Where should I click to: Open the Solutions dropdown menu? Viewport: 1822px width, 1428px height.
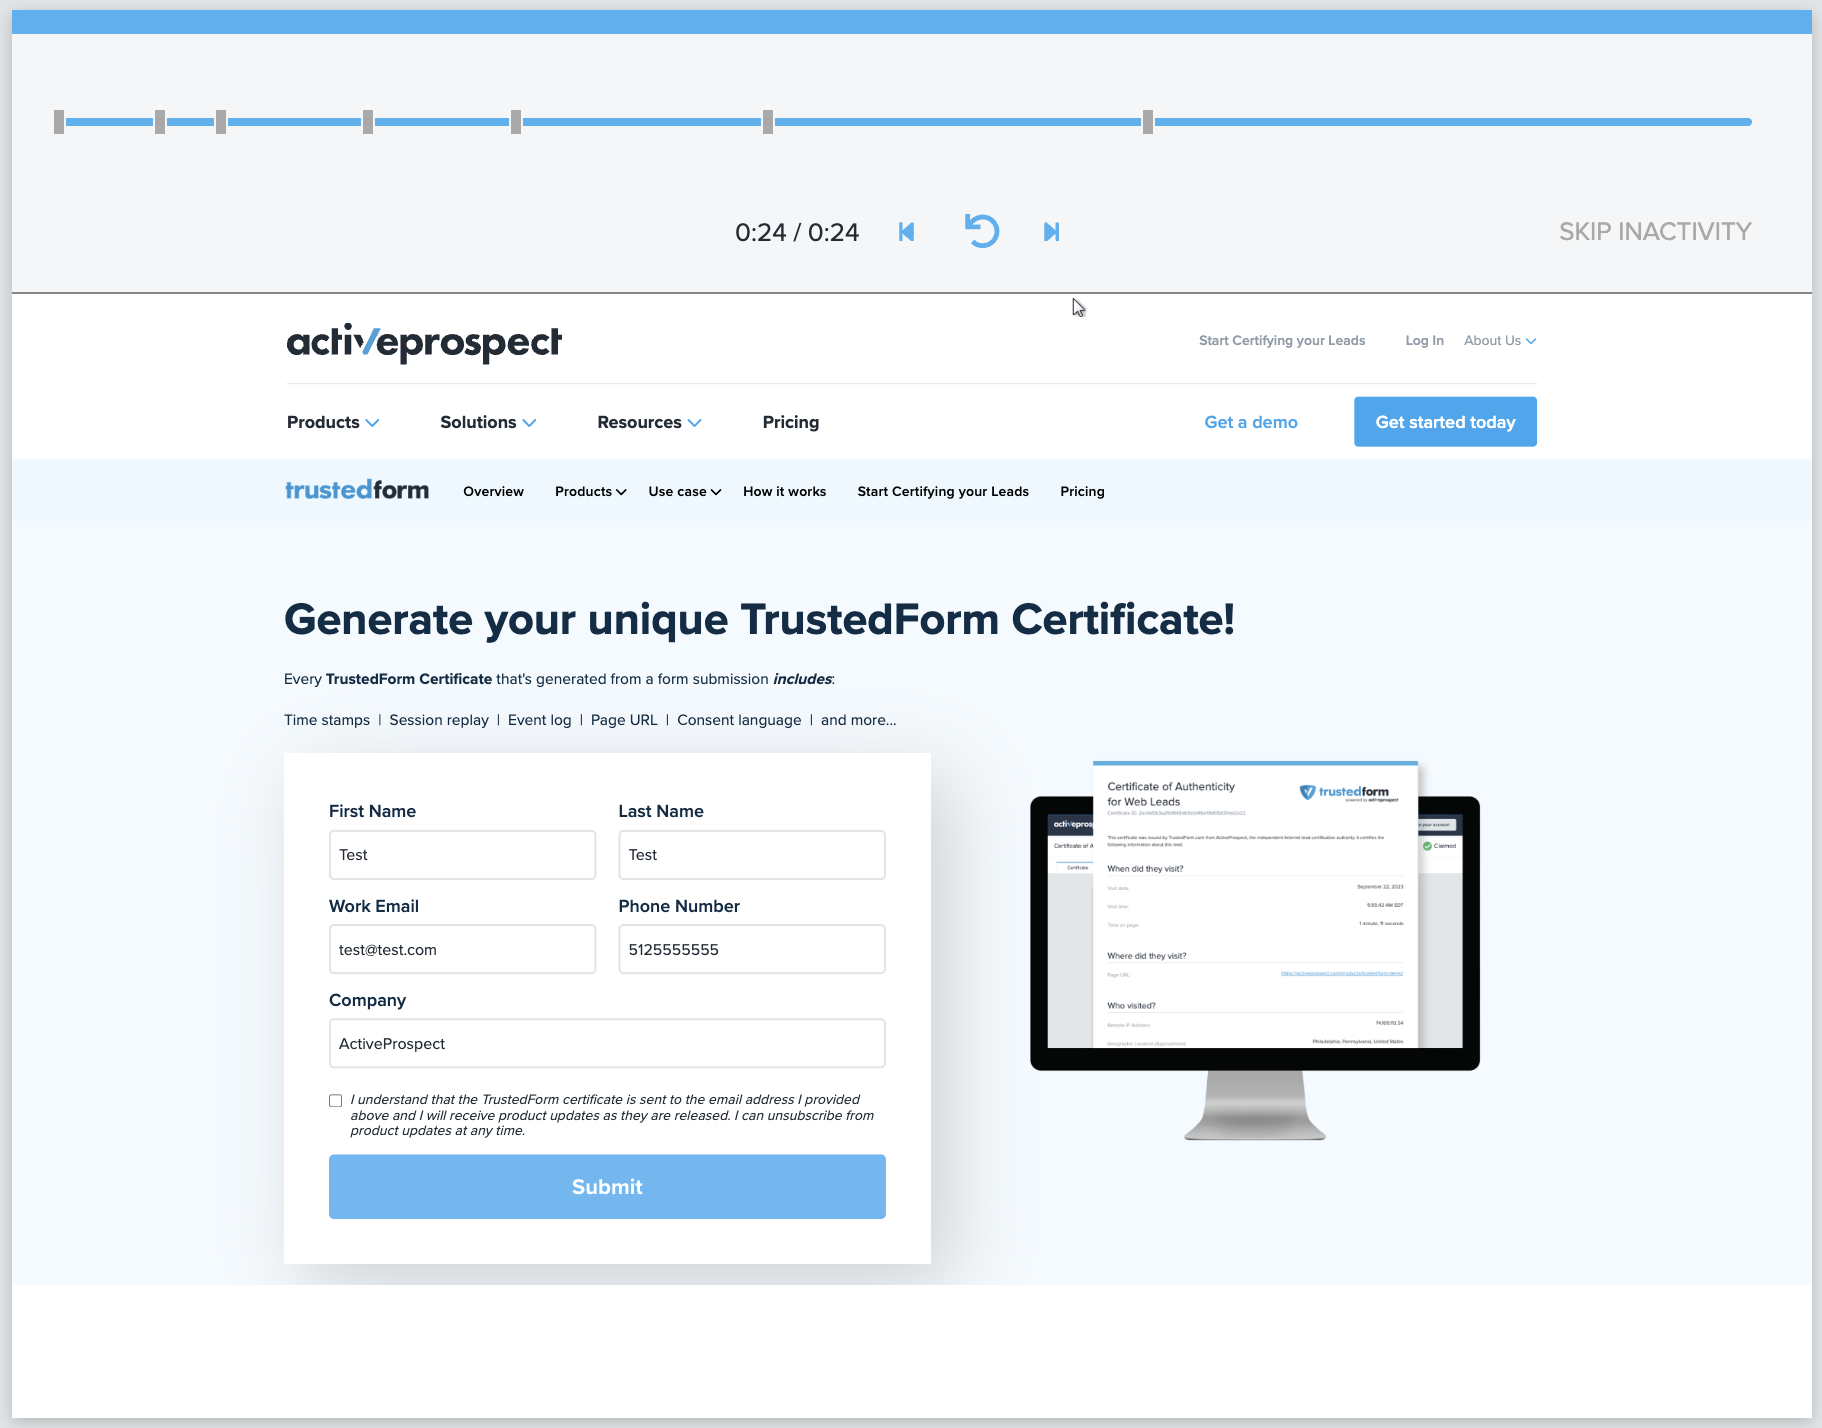coord(487,422)
